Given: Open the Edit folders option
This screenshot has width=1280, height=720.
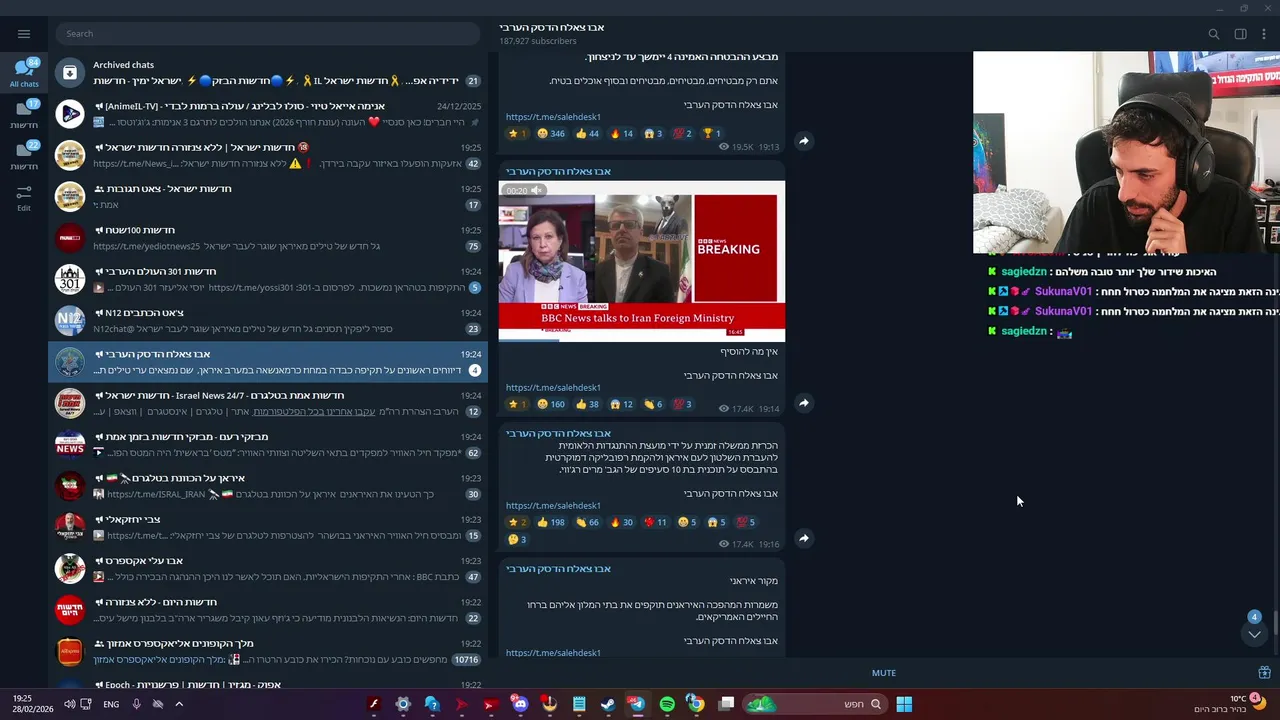Looking at the screenshot, I should click(x=24, y=198).
